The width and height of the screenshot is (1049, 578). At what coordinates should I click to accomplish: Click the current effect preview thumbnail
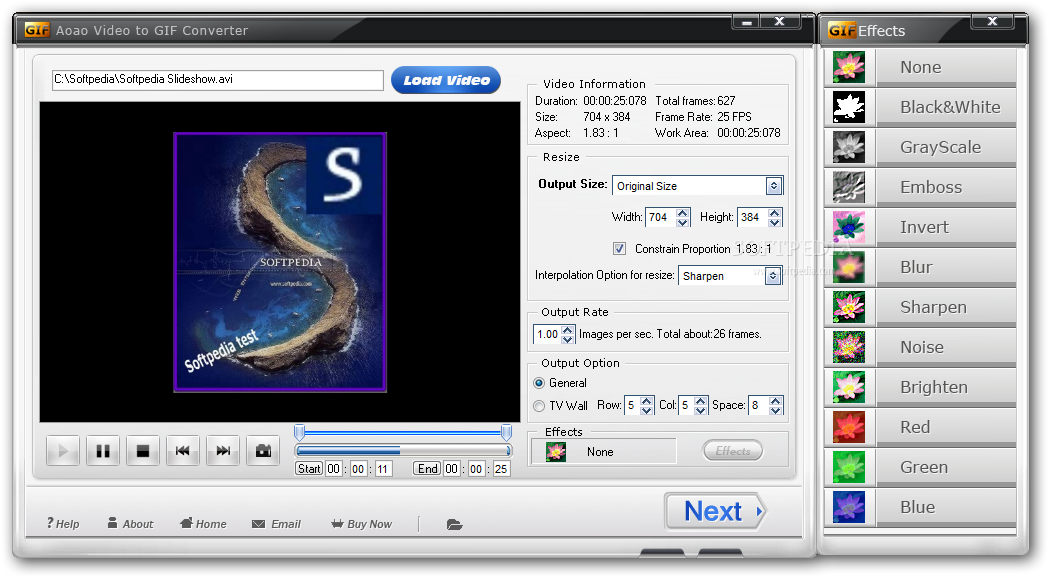coord(556,452)
